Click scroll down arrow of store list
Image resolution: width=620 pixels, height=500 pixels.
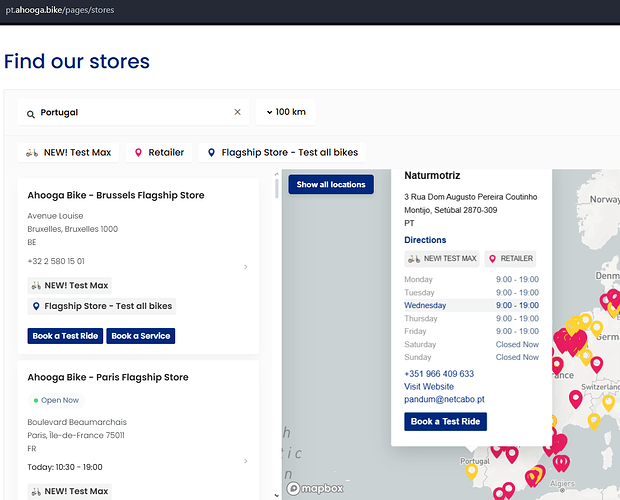276,495
